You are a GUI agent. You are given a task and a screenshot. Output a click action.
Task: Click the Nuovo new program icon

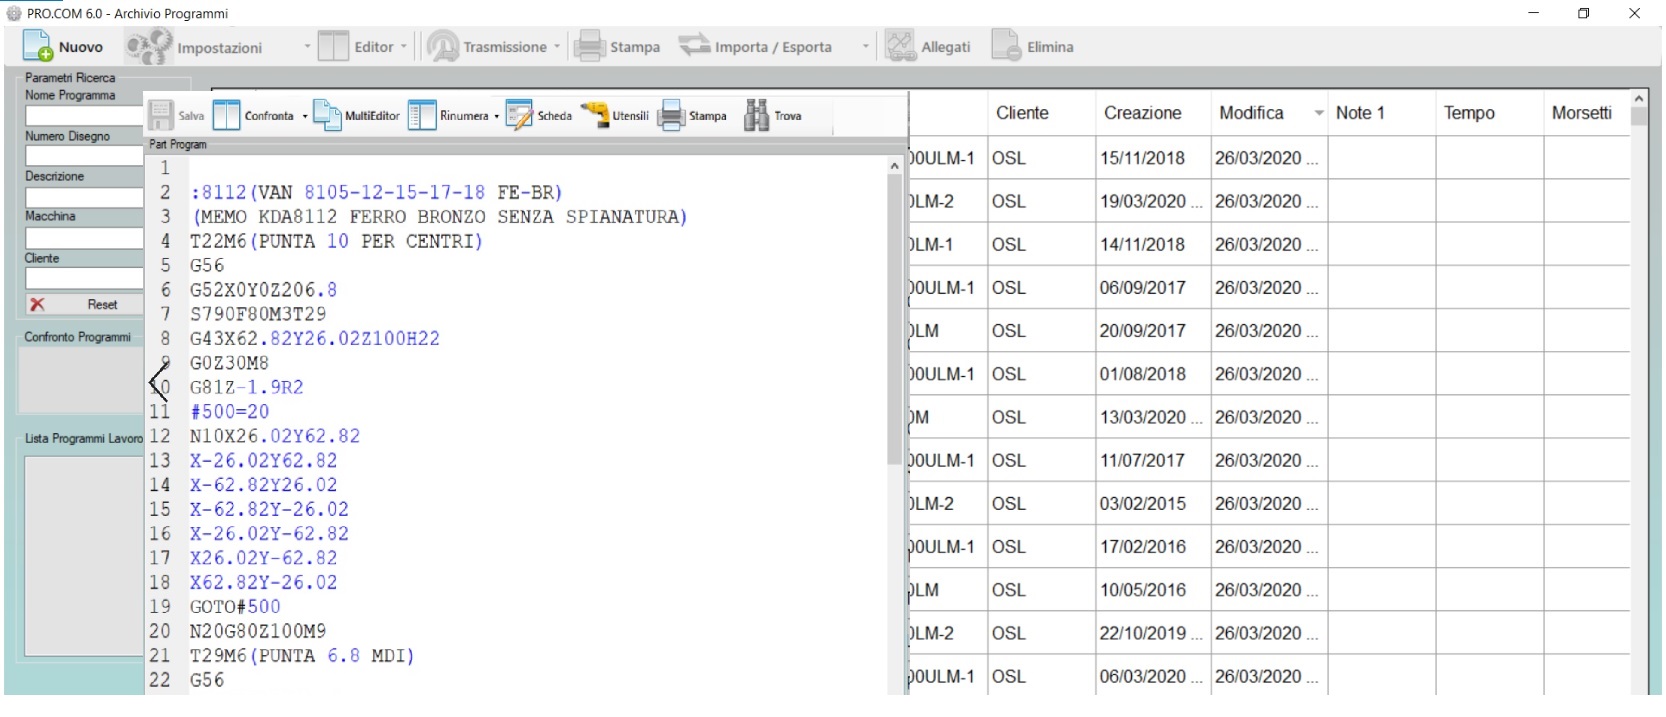(x=38, y=46)
